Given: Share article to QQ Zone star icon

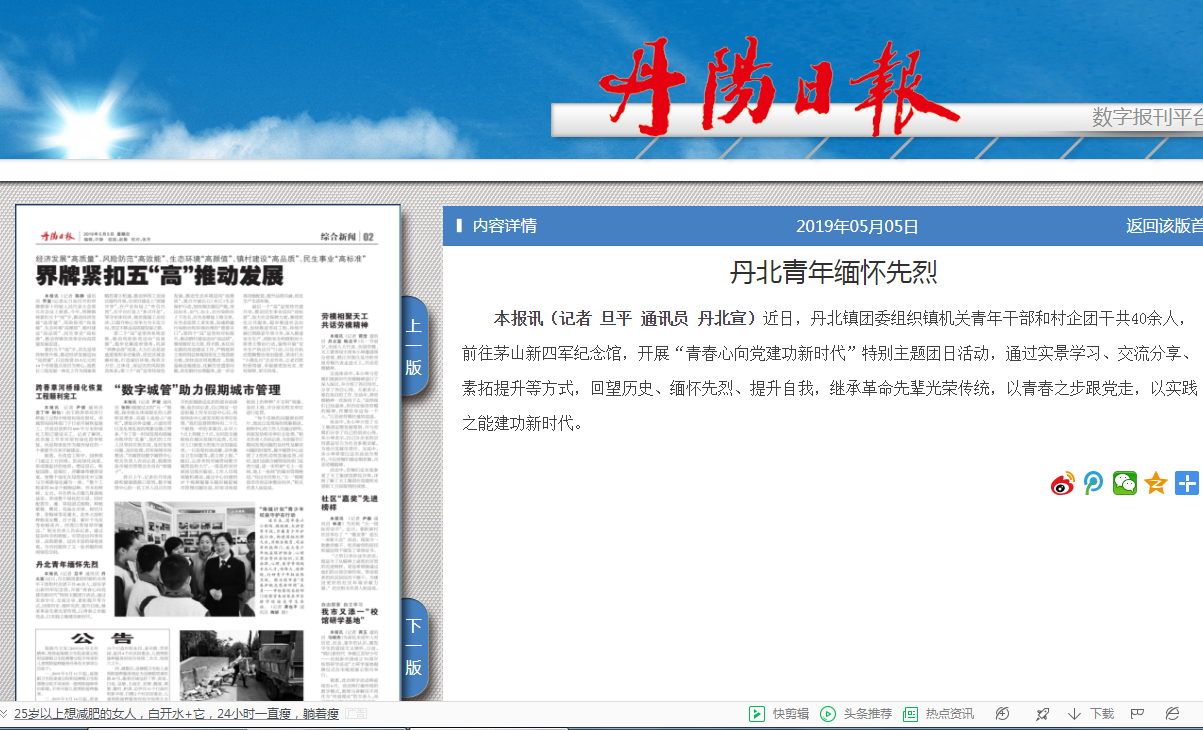Looking at the screenshot, I should (x=1156, y=484).
